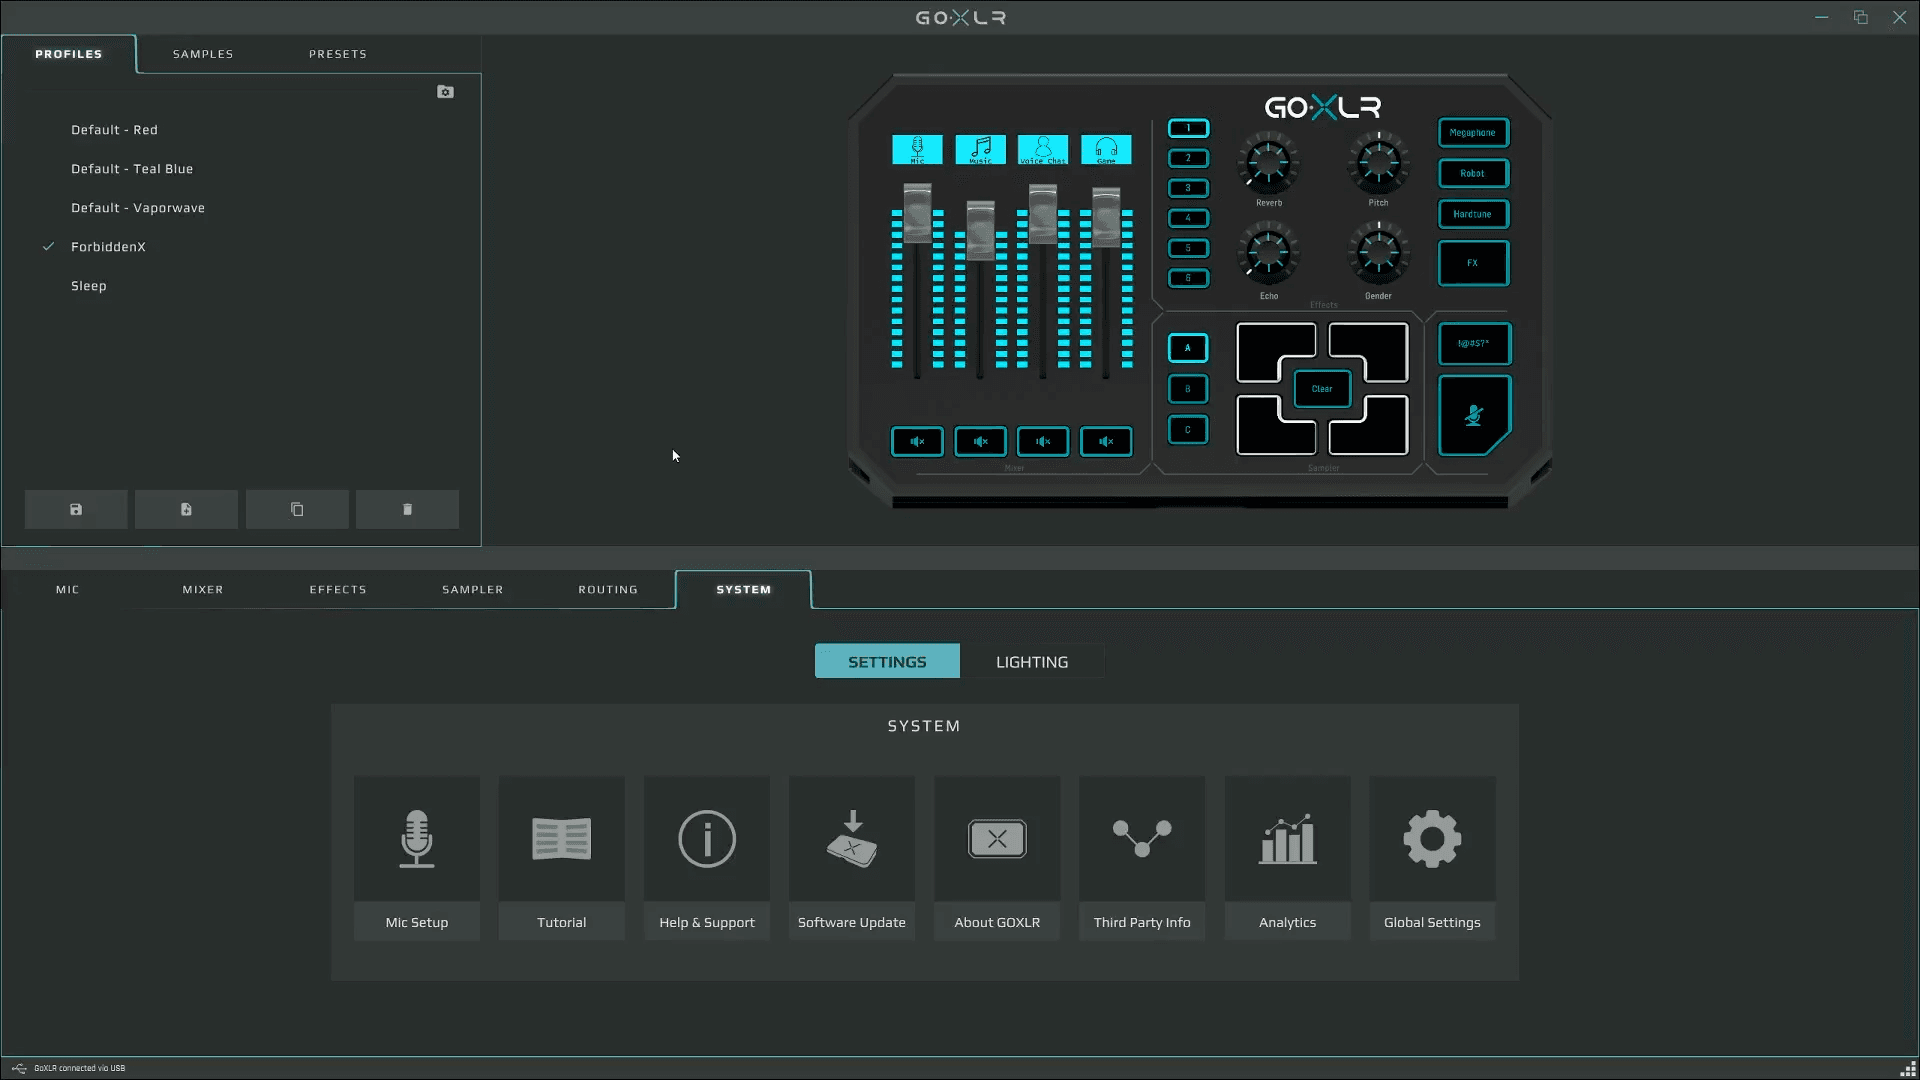Delete the selected profile with the trash icon
This screenshot has width=1920, height=1080.
[x=407, y=509]
